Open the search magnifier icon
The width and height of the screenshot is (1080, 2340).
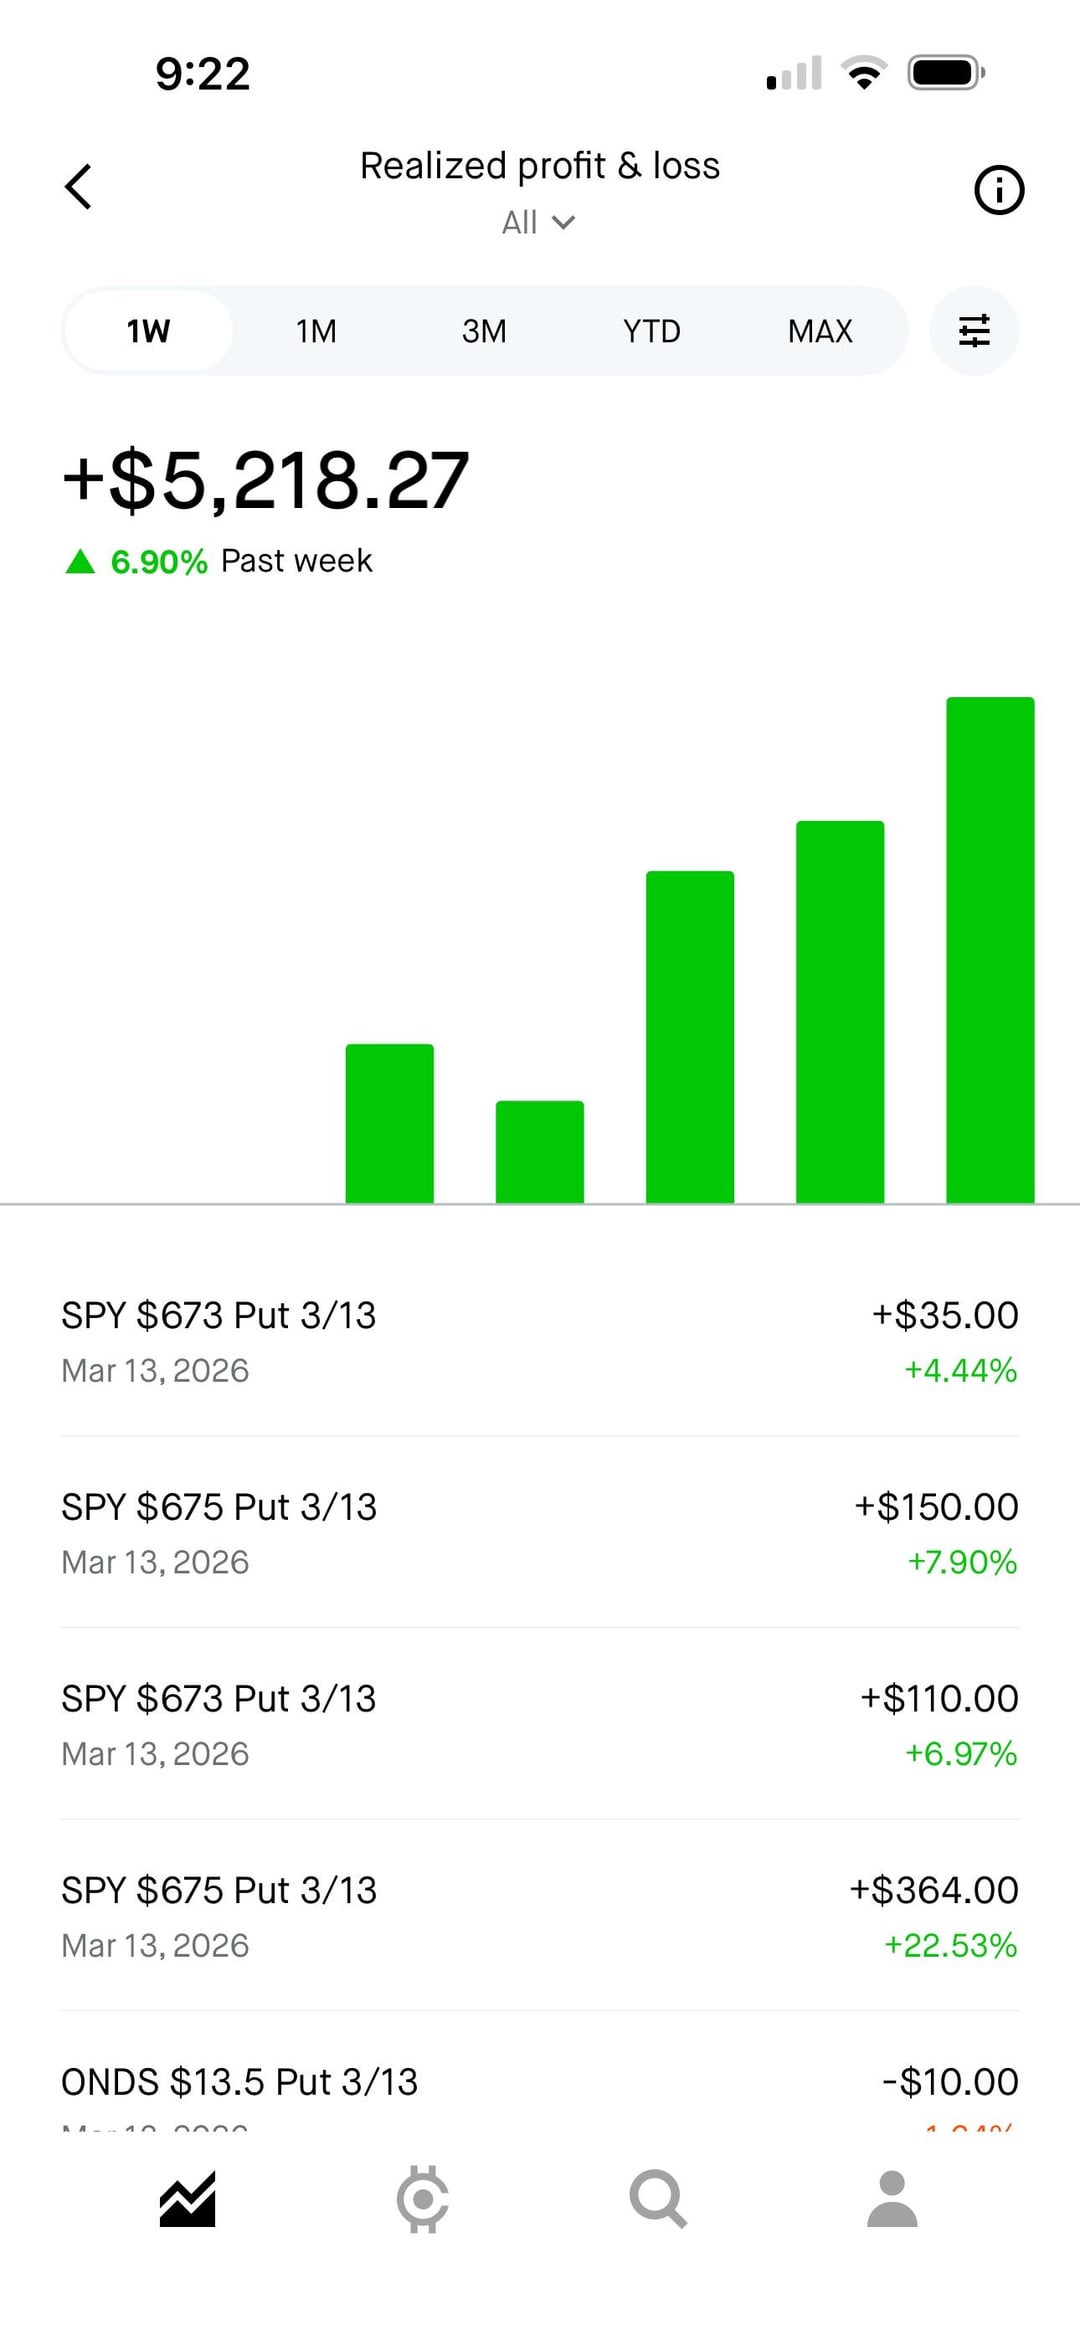click(x=657, y=2199)
